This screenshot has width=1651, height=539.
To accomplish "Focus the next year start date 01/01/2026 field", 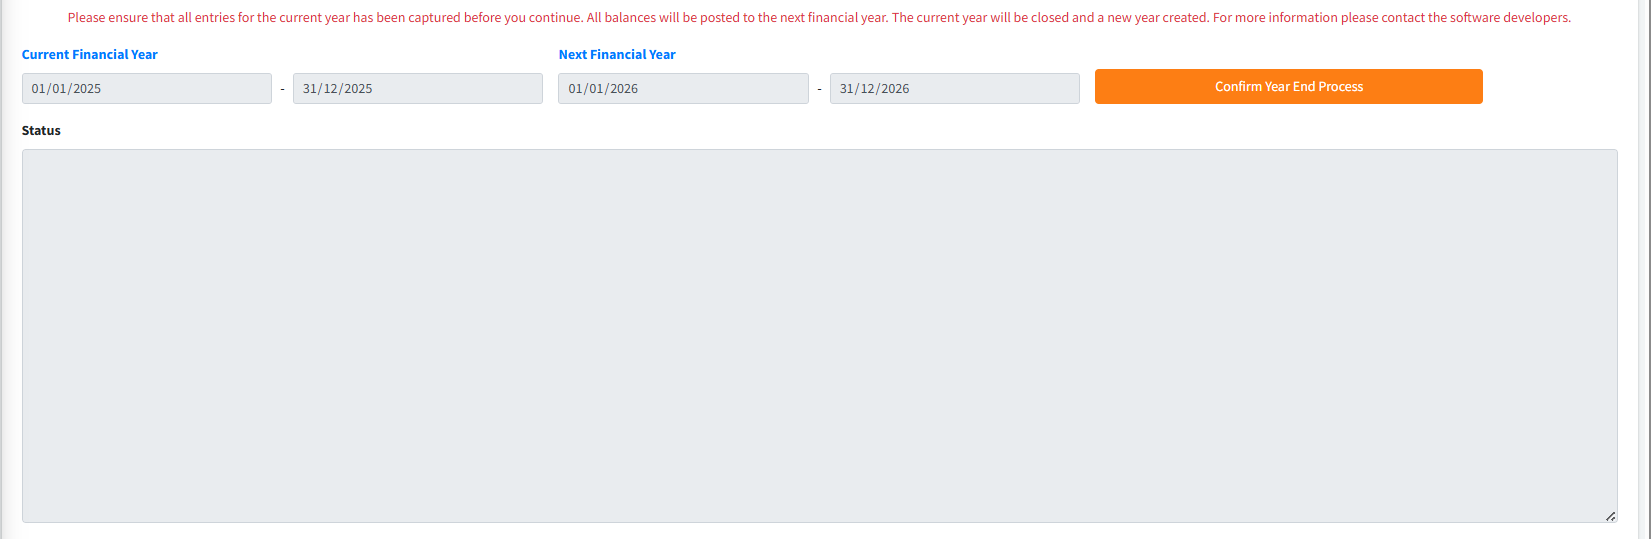I will [683, 89].
